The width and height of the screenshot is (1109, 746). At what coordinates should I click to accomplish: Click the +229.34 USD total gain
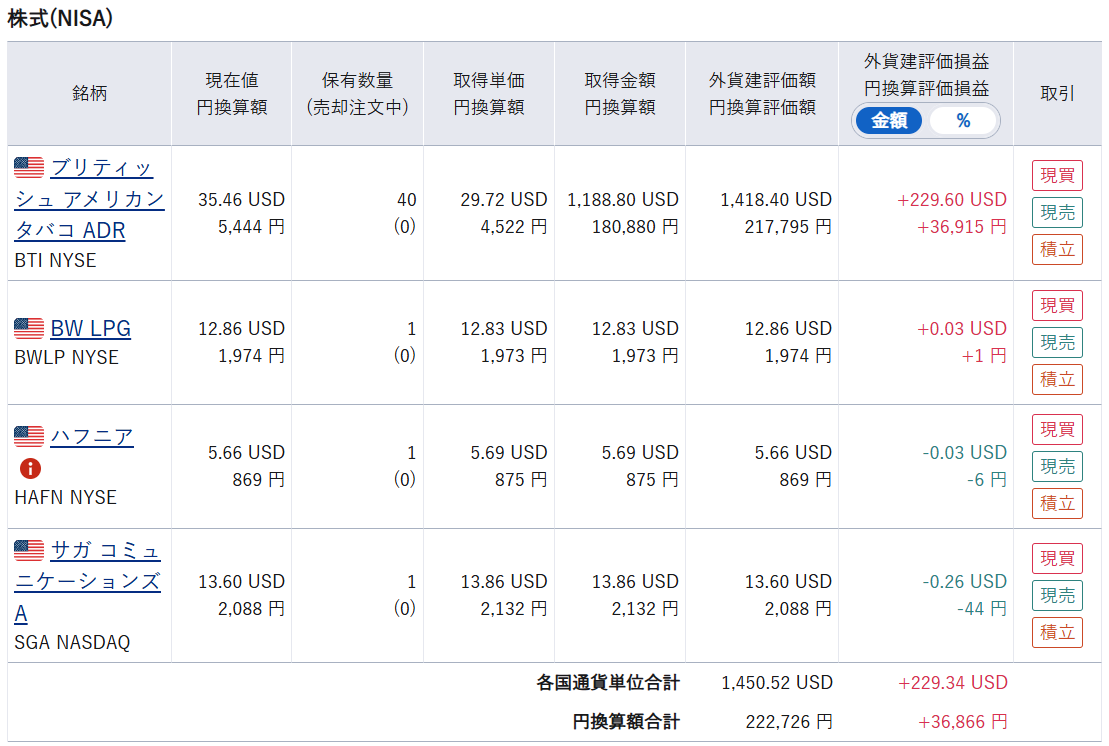(953, 682)
